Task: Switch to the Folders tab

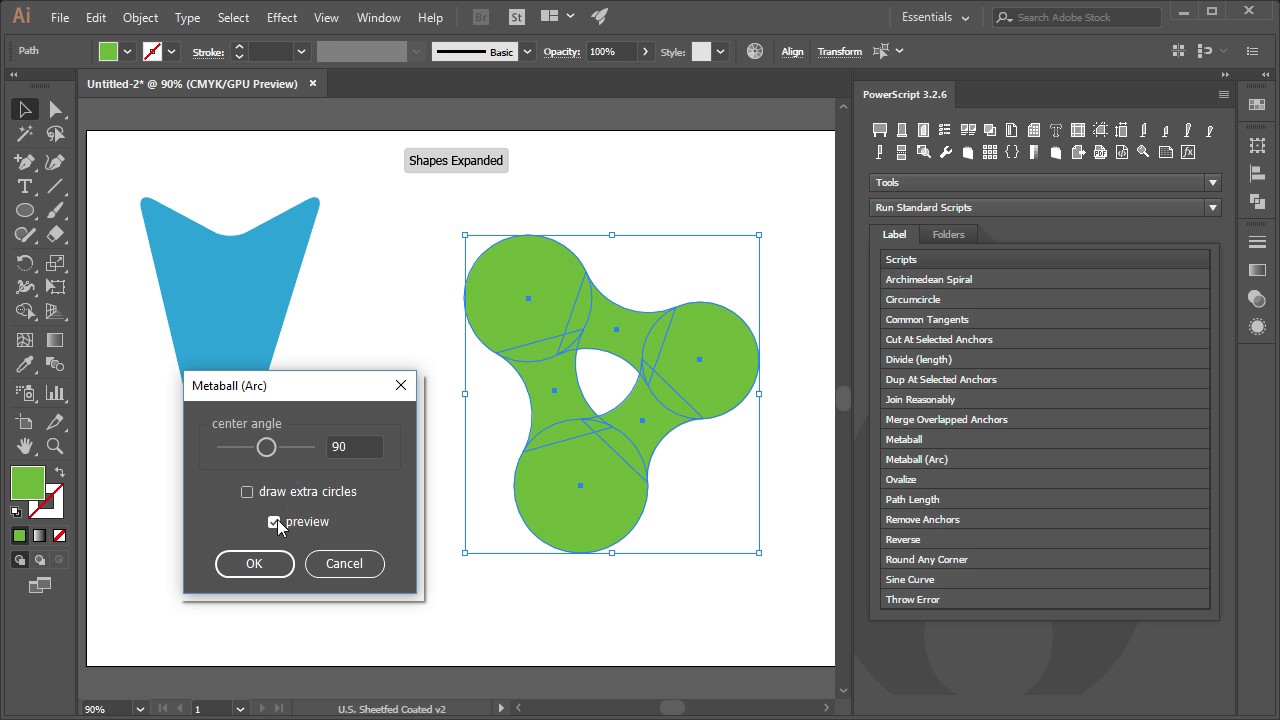Action: 948,234
